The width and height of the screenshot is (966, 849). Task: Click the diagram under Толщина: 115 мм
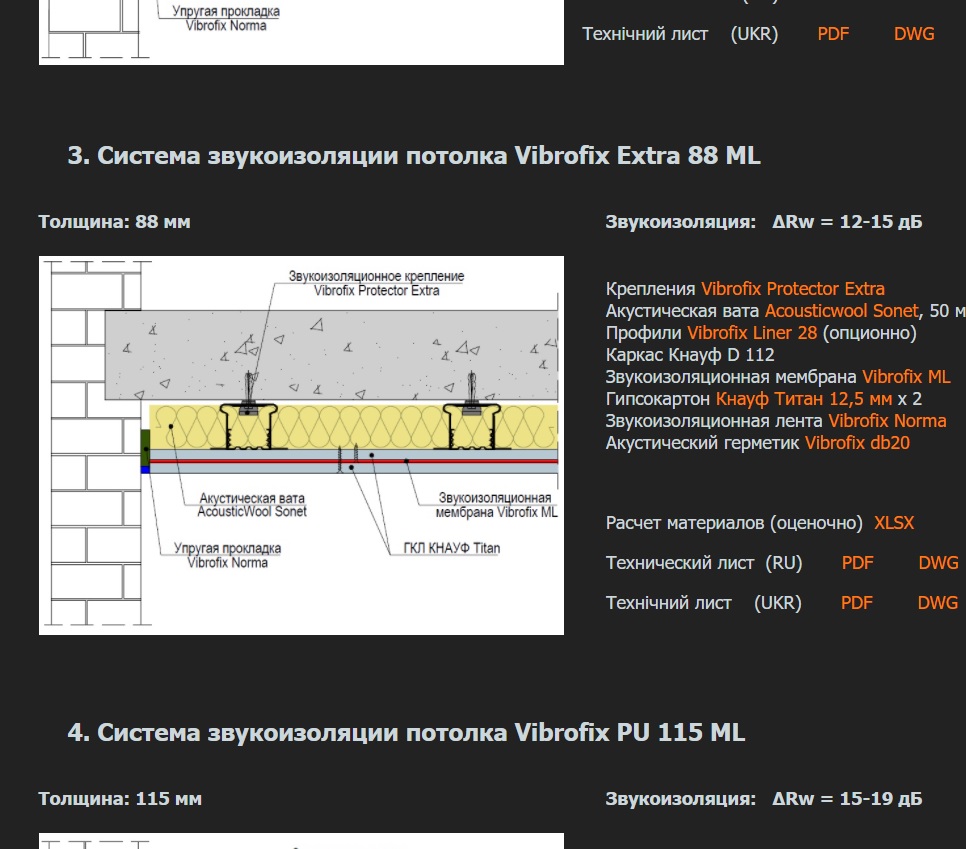point(301,840)
